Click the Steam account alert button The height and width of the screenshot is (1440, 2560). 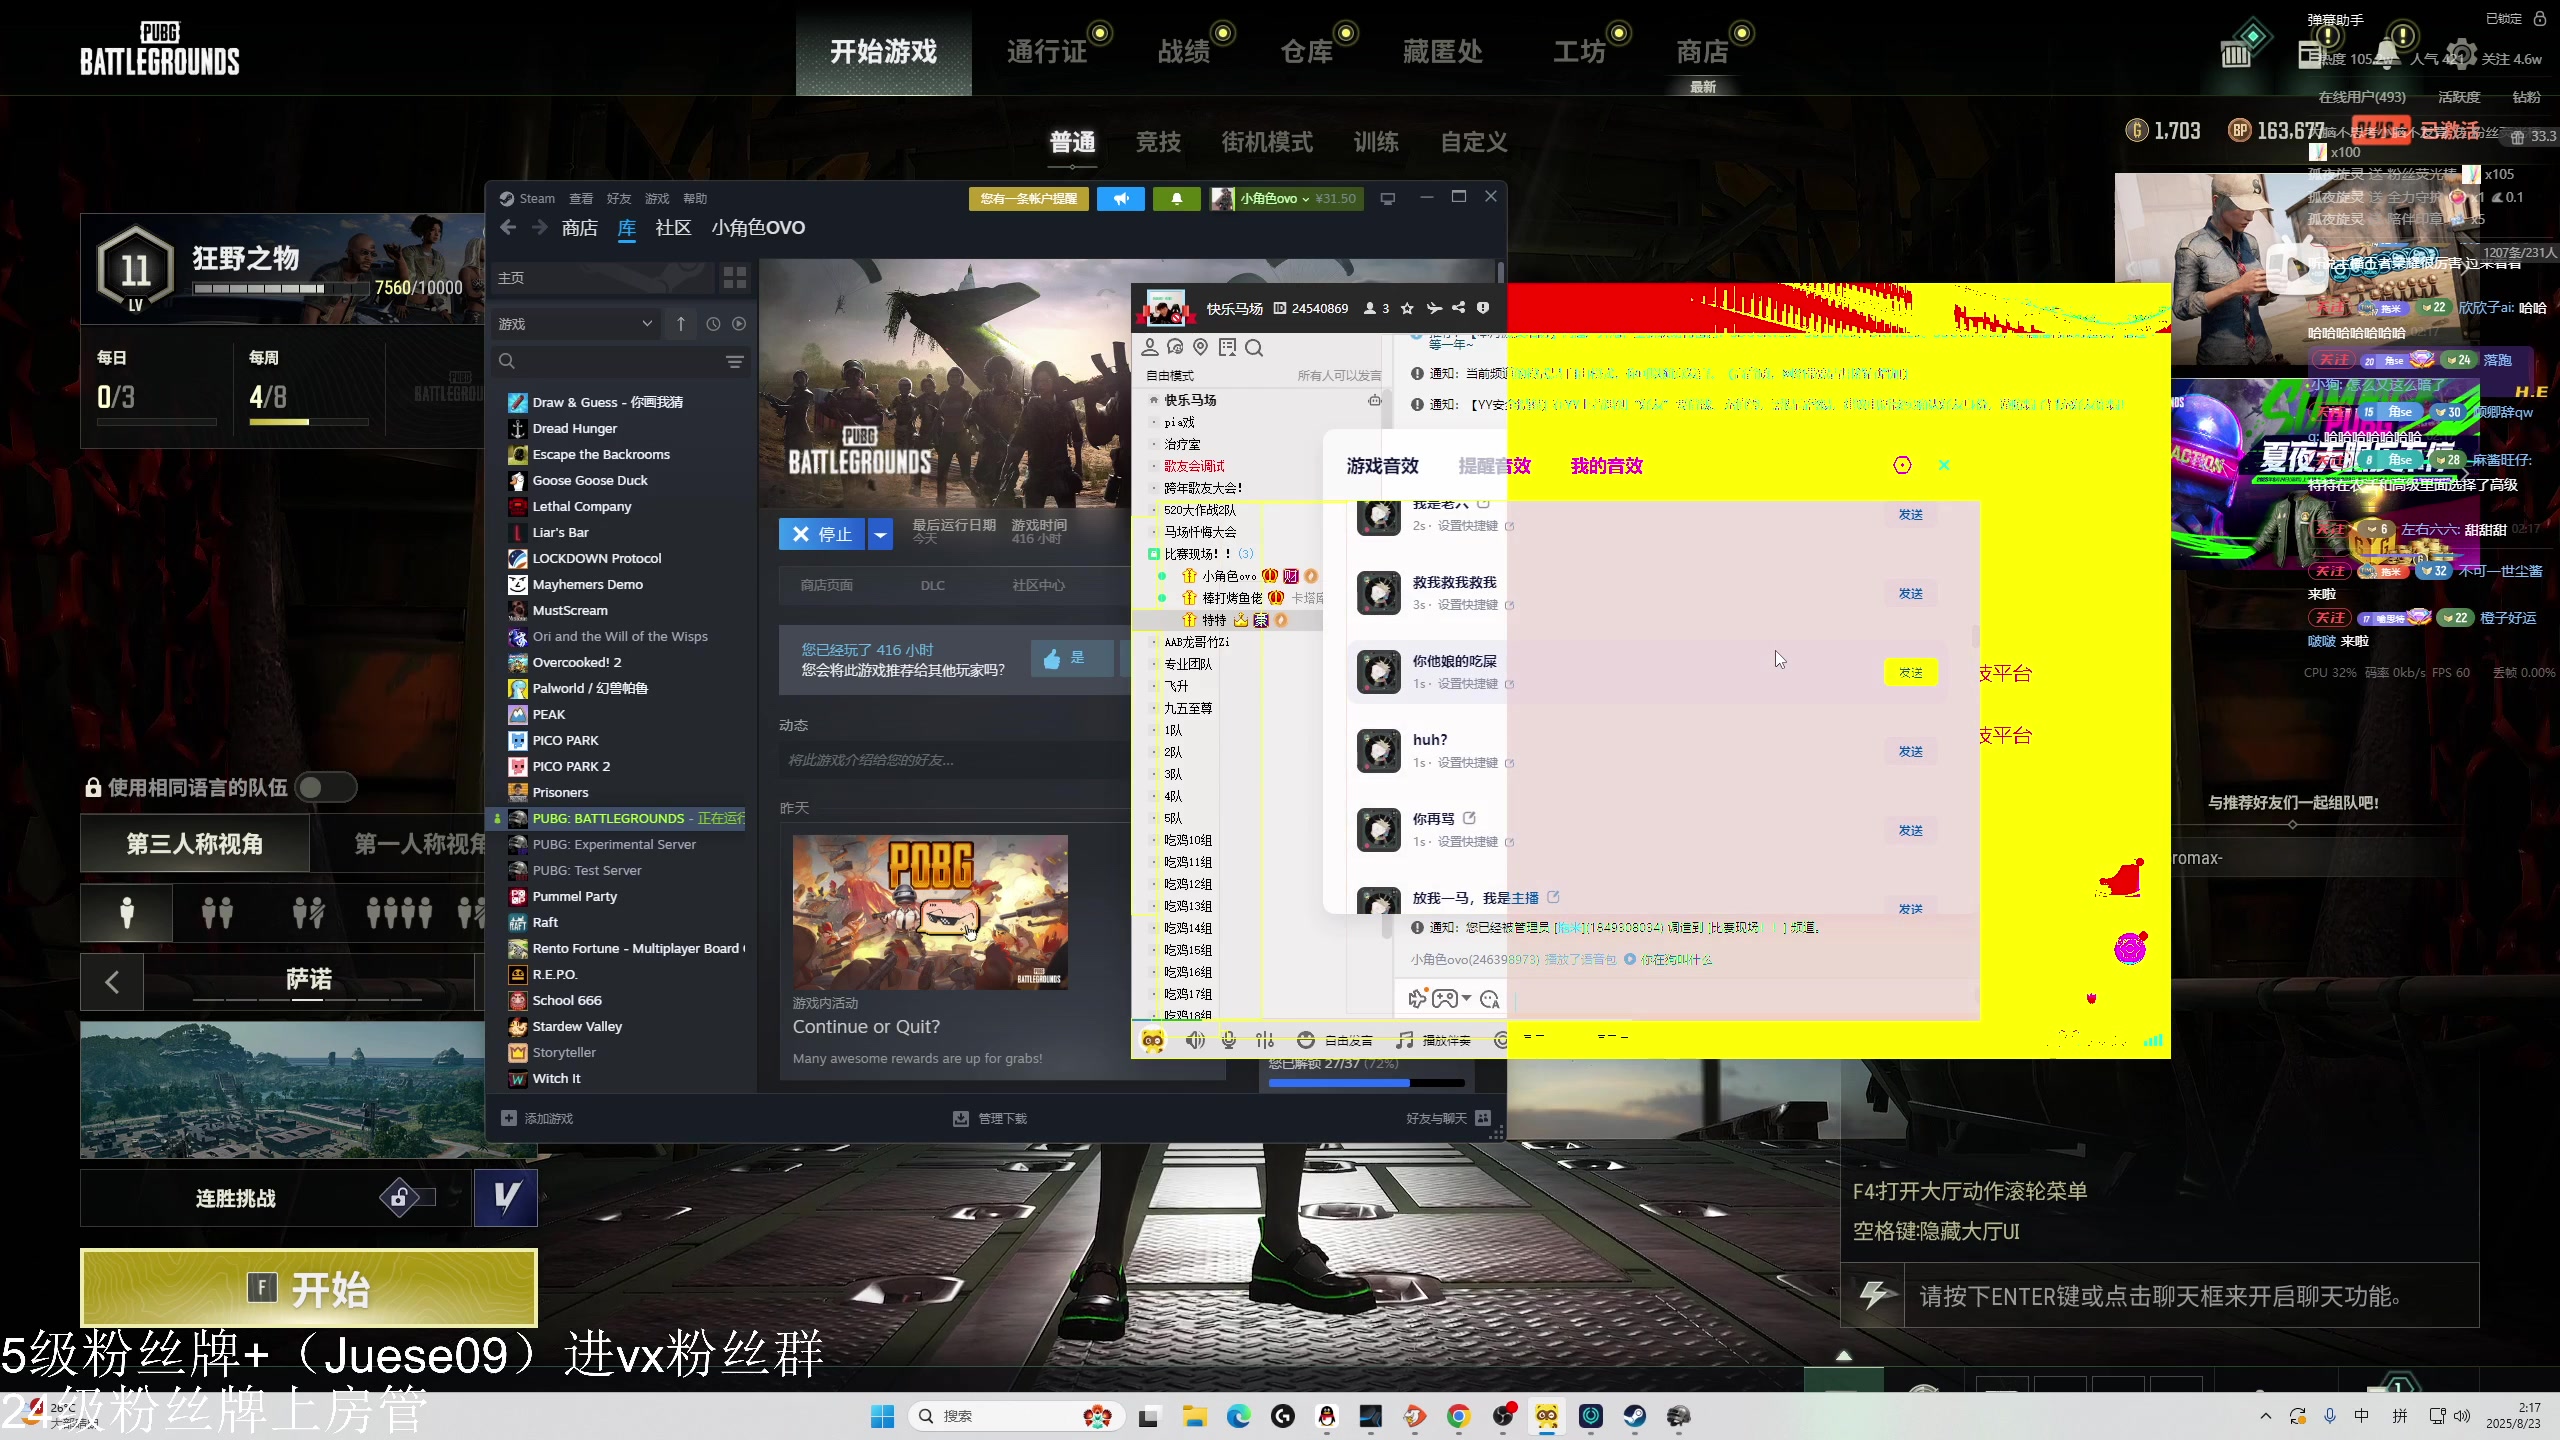[x=1029, y=198]
